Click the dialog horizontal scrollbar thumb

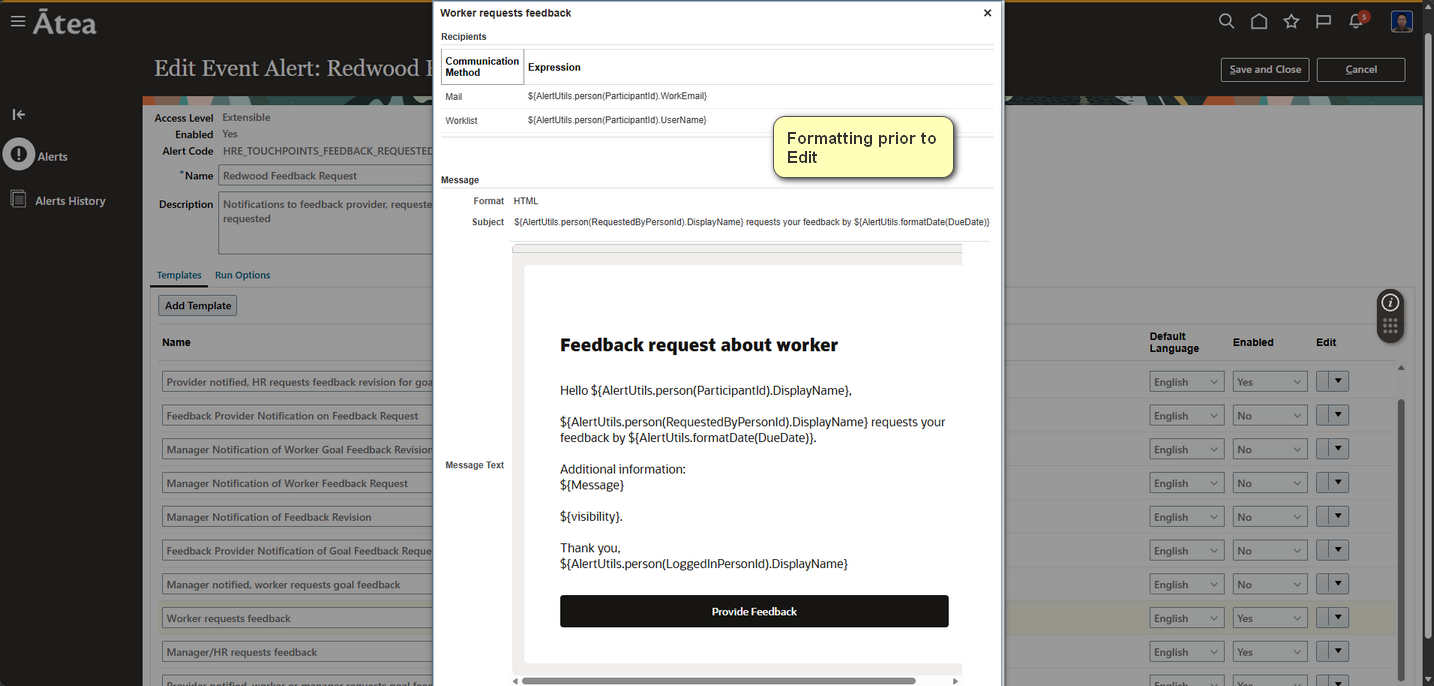tap(718, 681)
